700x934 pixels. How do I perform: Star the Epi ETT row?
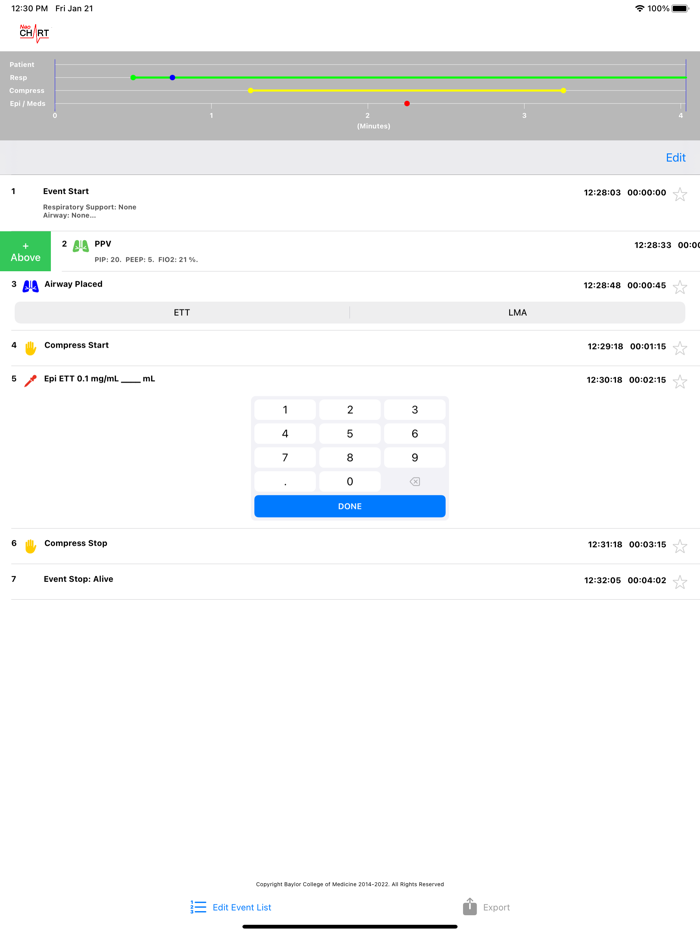coord(680,381)
